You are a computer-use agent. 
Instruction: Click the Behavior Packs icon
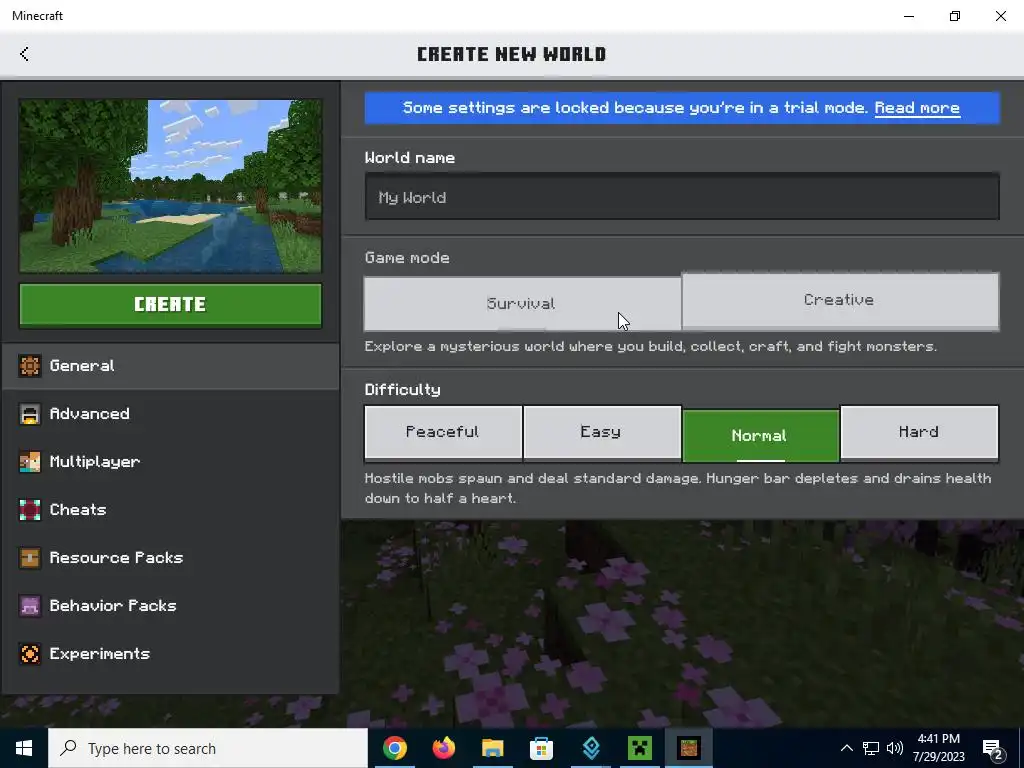click(x=29, y=606)
